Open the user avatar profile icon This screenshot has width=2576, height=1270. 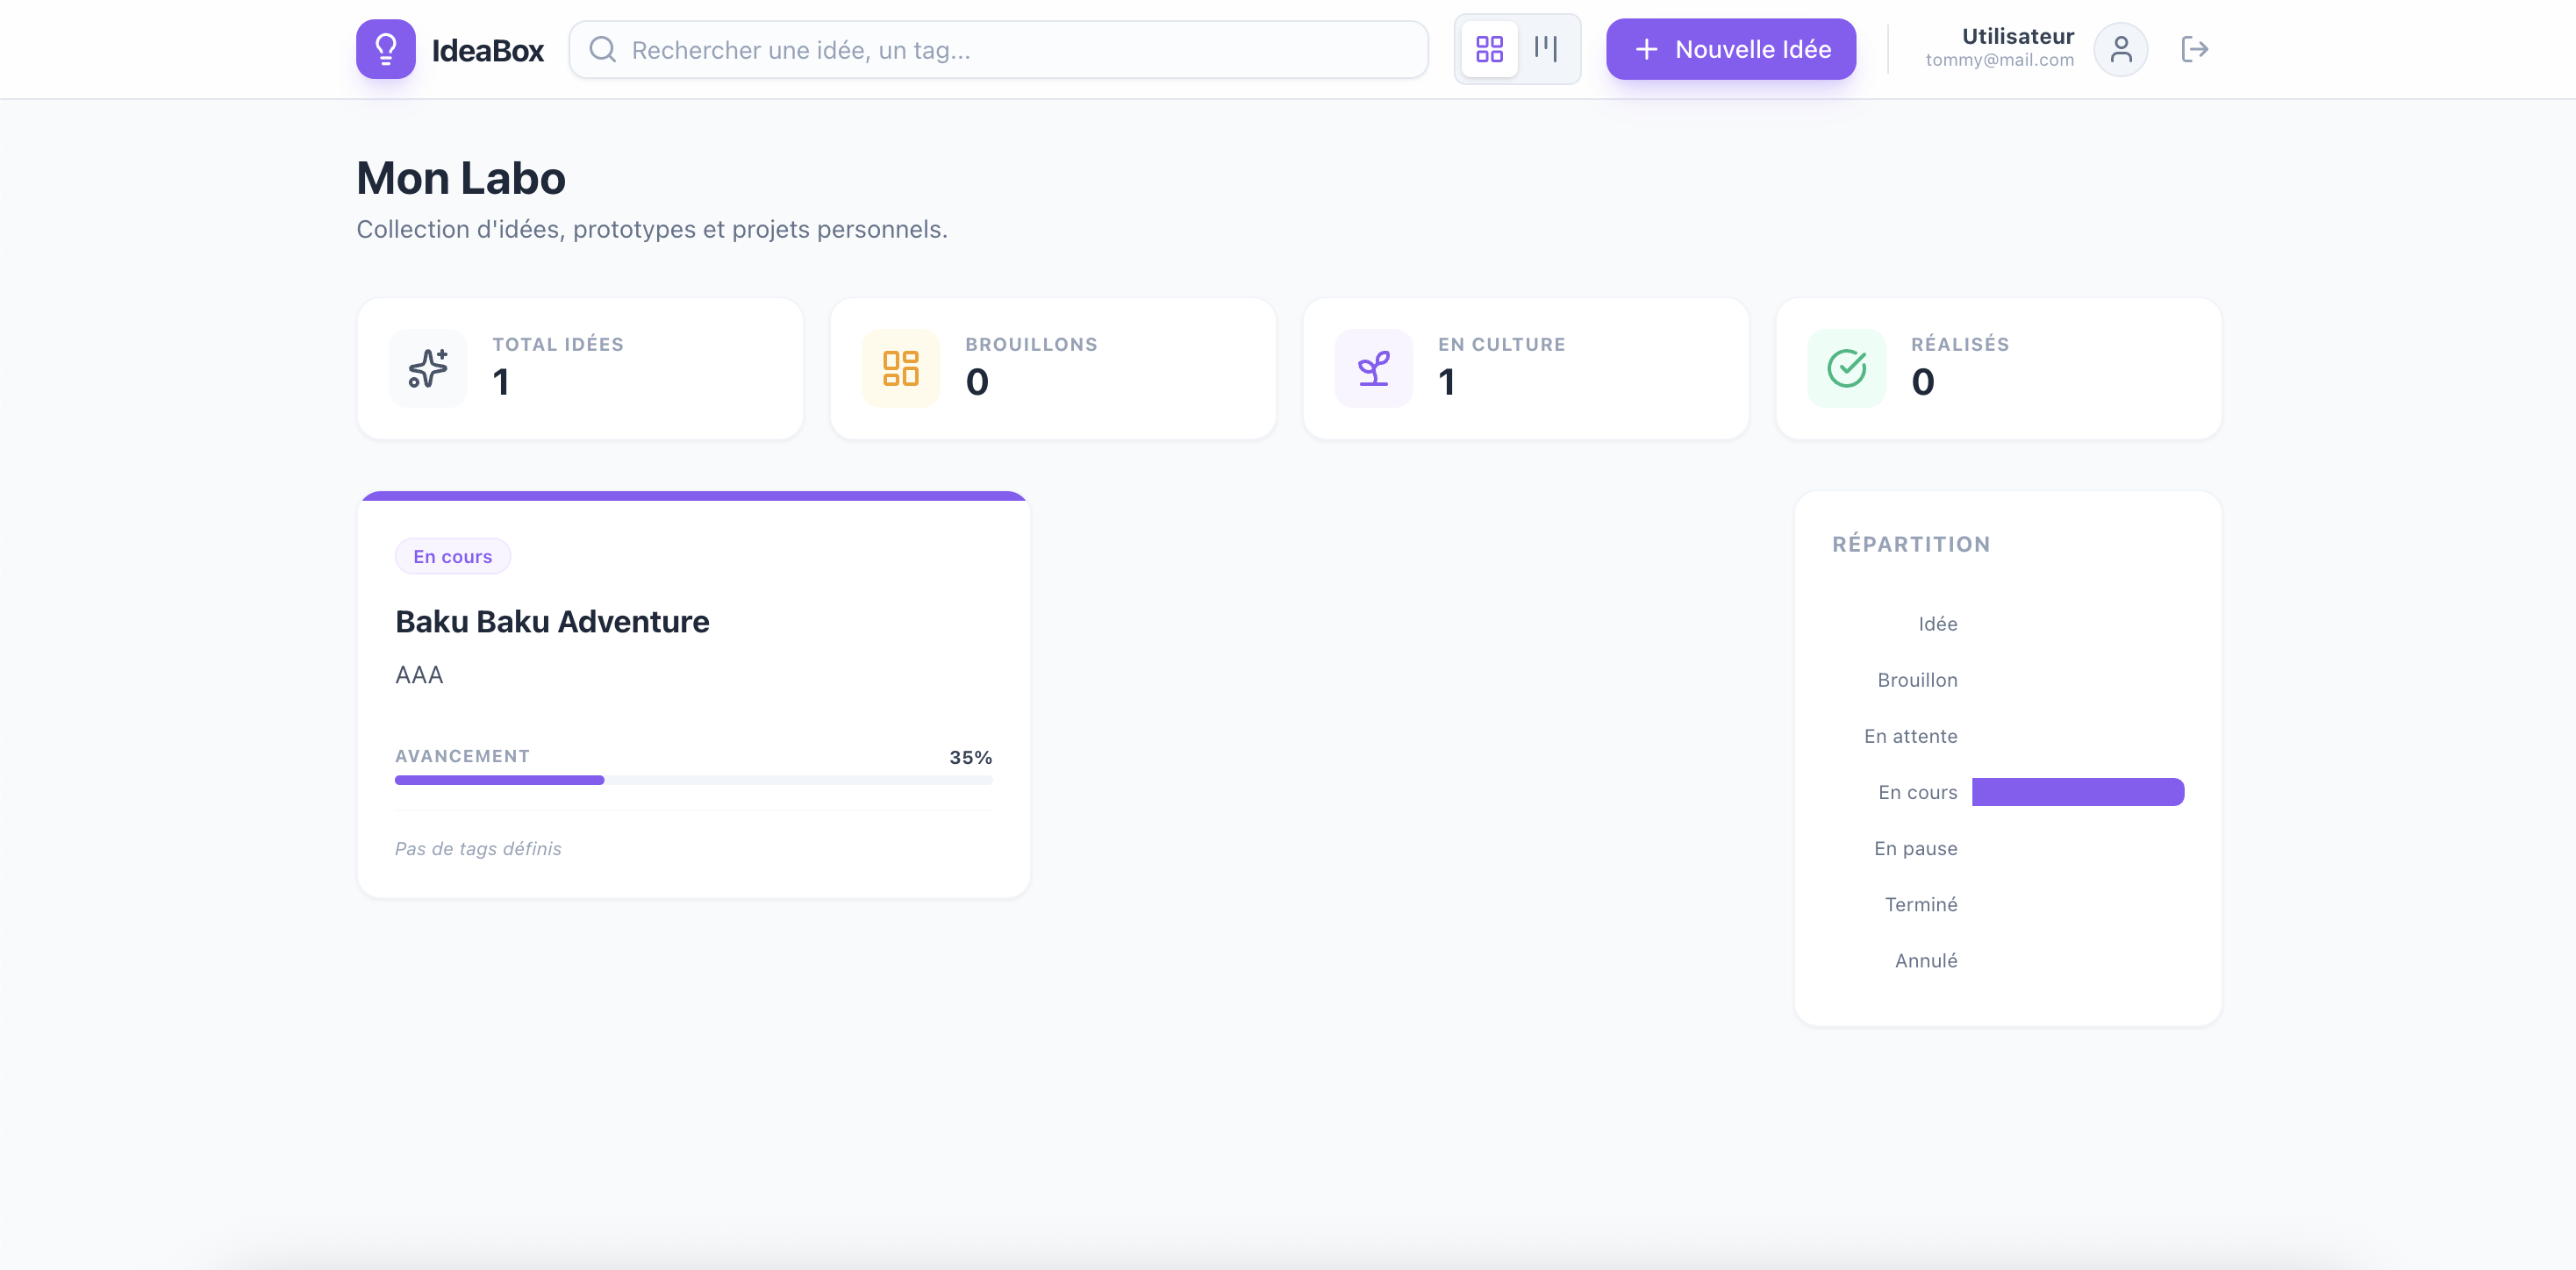(x=2120, y=49)
